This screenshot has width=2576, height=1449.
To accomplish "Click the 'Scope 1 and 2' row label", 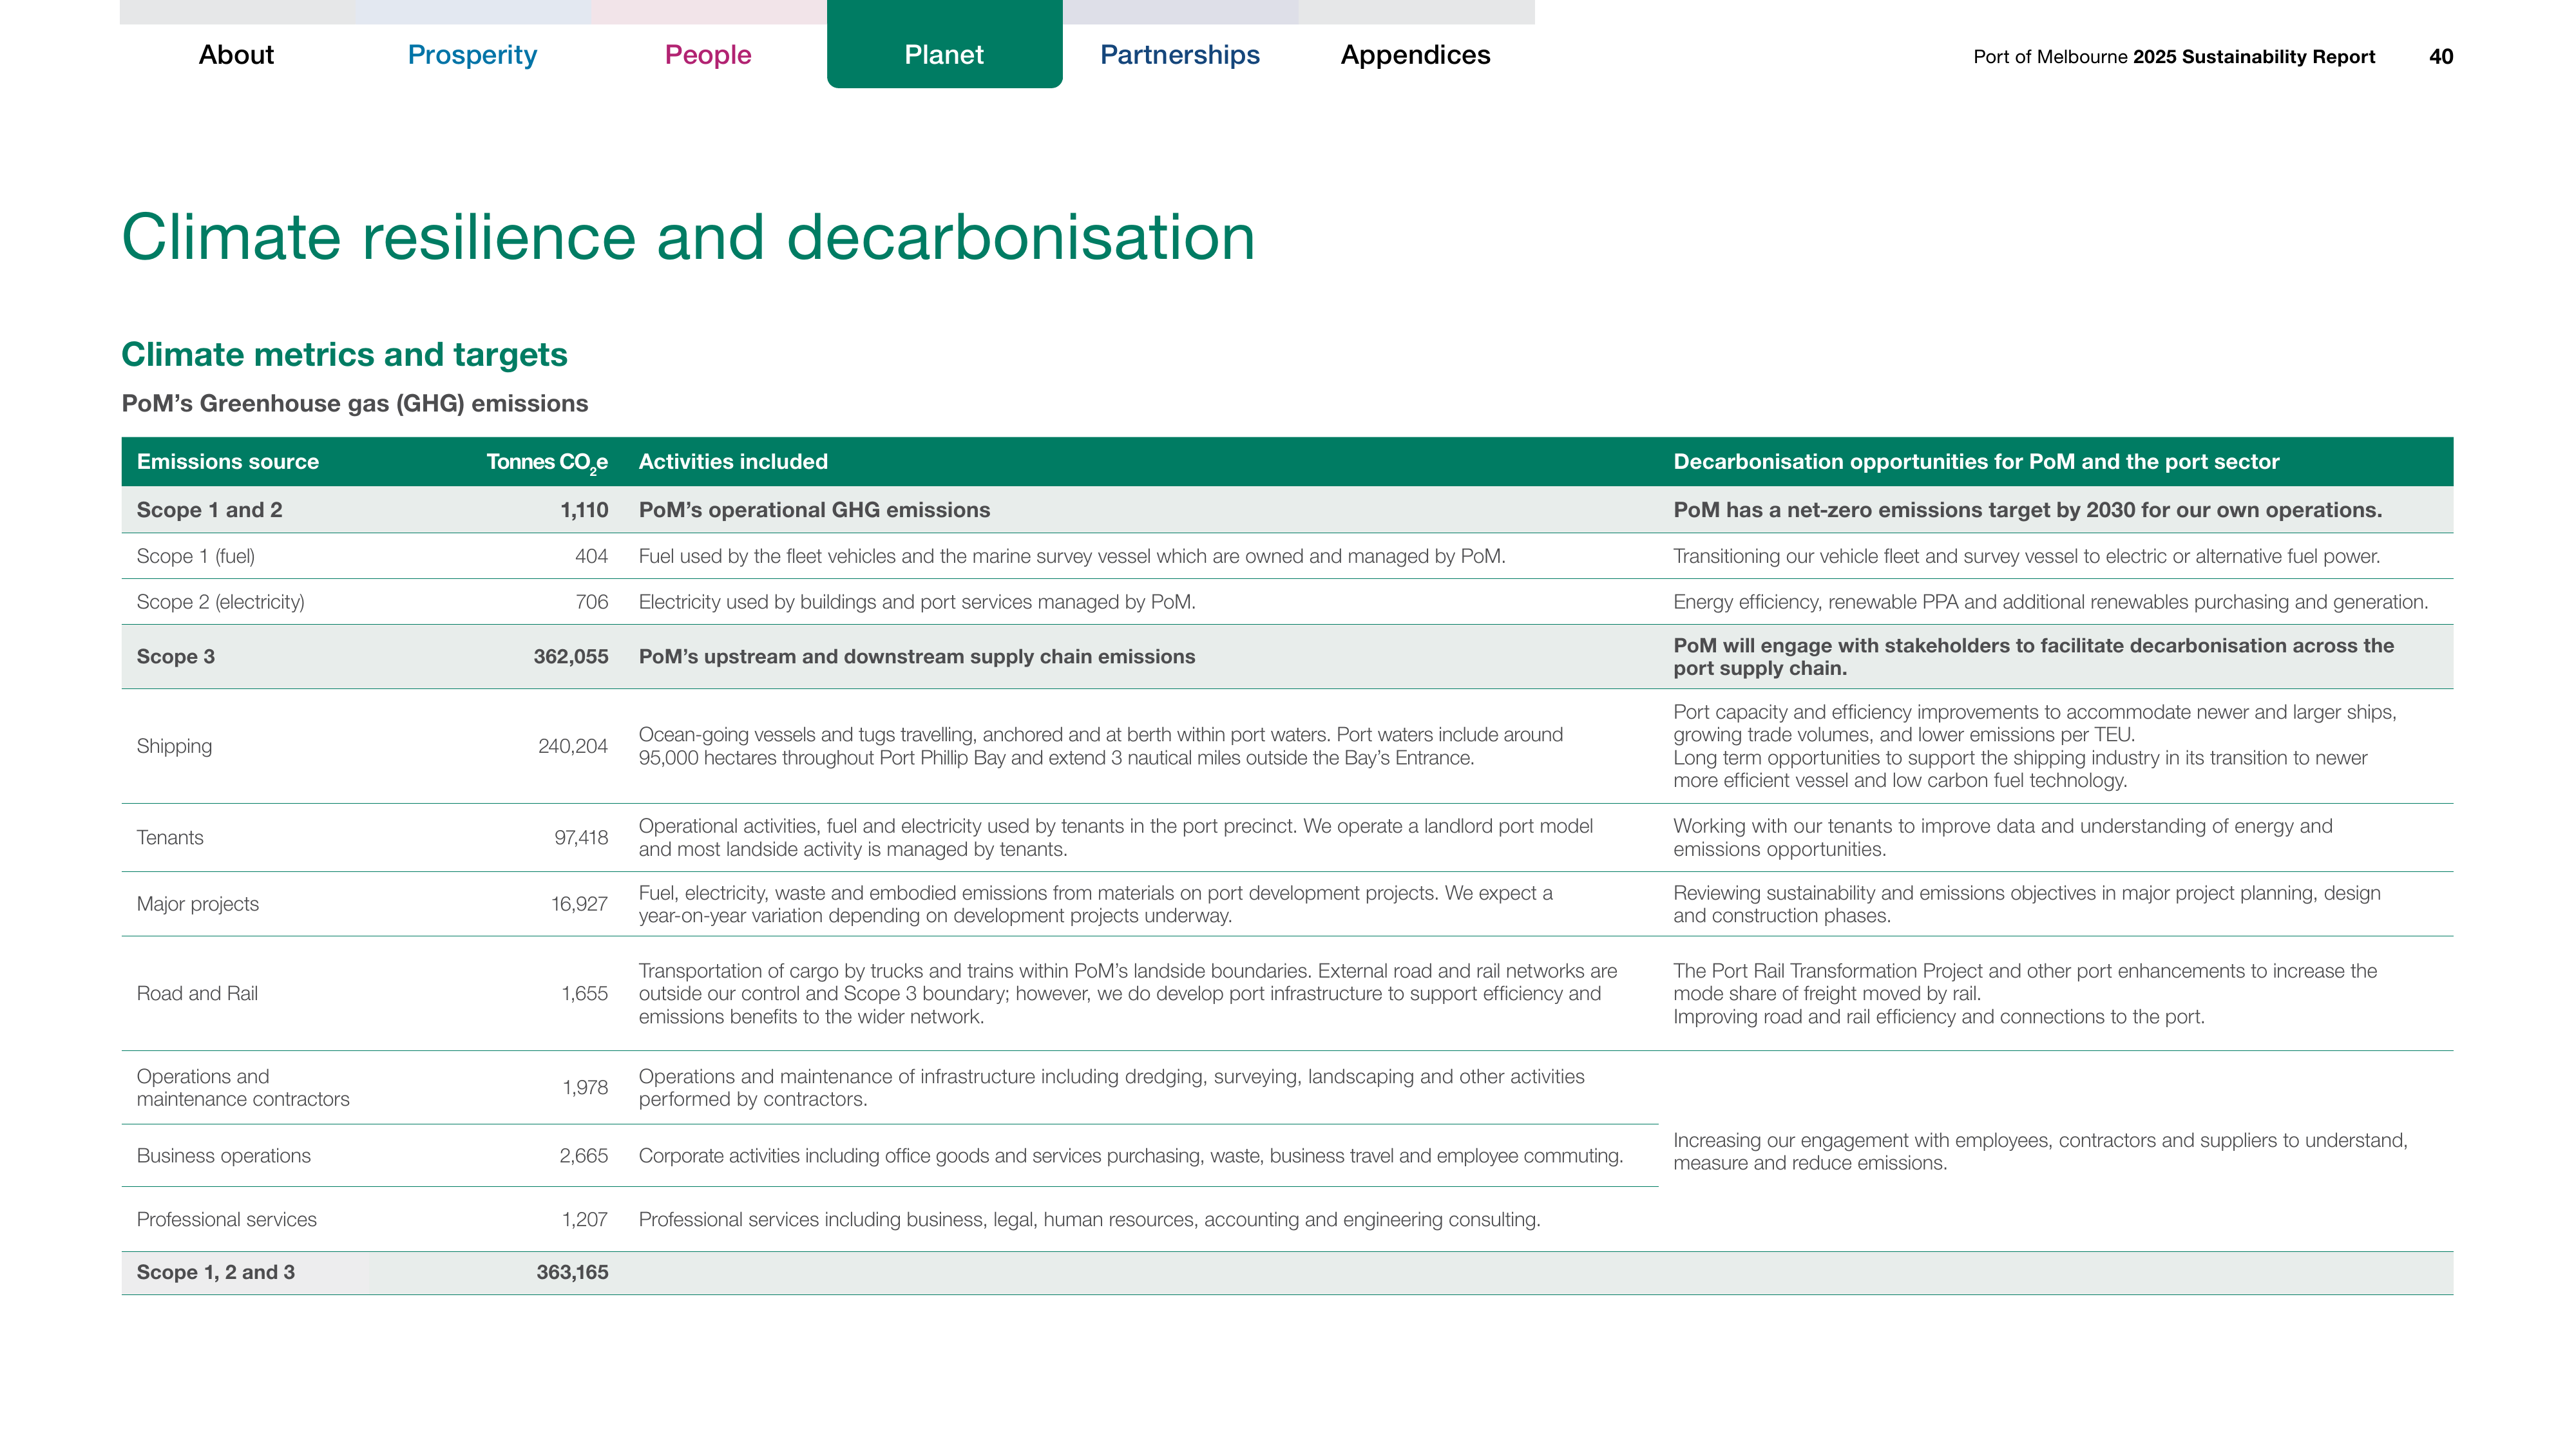I will point(210,510).
